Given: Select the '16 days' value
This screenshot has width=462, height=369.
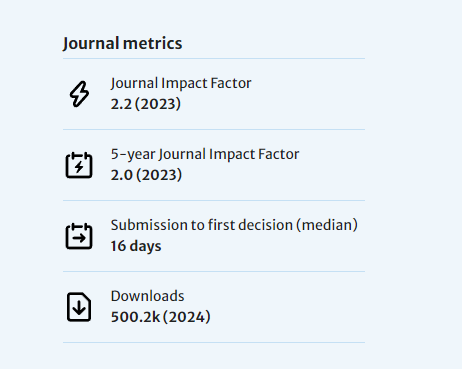Looking at the screenshot, I should click(x=136, y=246).
